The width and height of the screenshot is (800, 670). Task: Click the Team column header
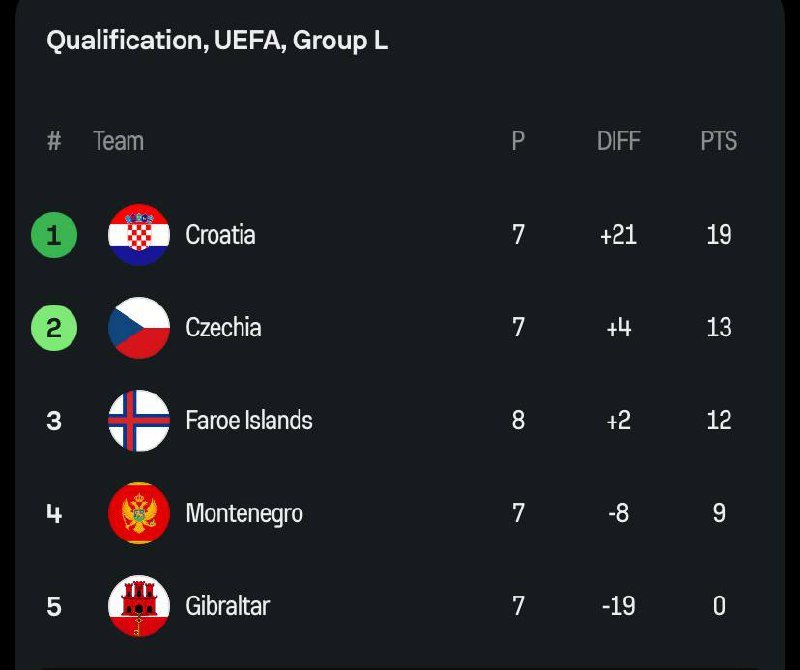pyautogui.click(x=118, y=142)
